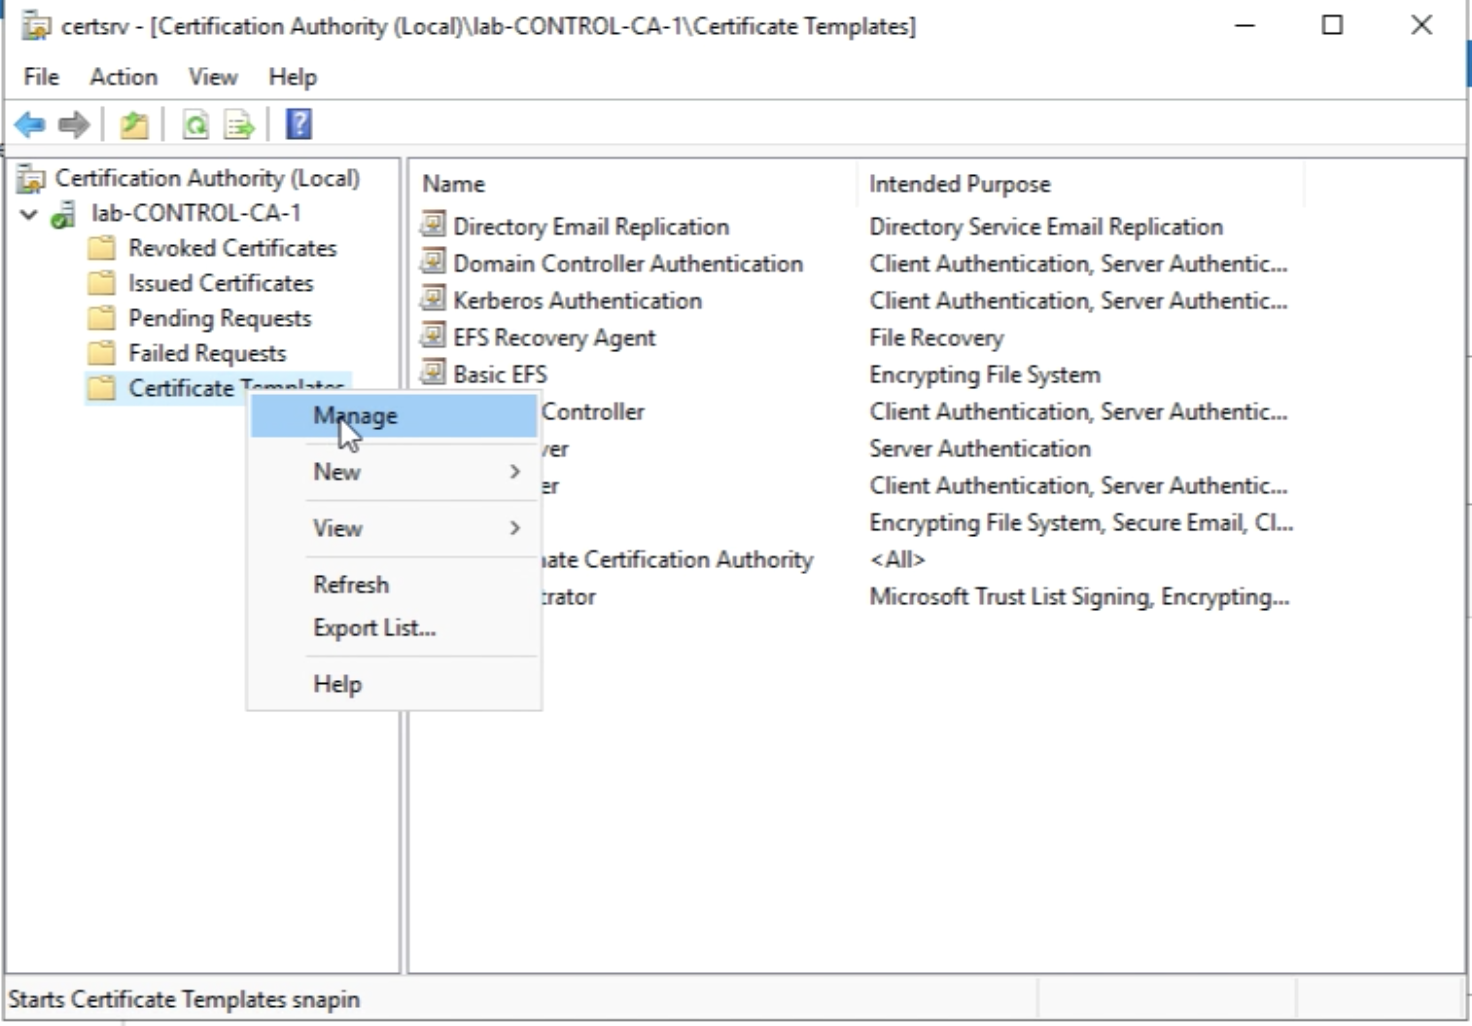Click the Refresh toolbar icon

(x=195, y=125)
